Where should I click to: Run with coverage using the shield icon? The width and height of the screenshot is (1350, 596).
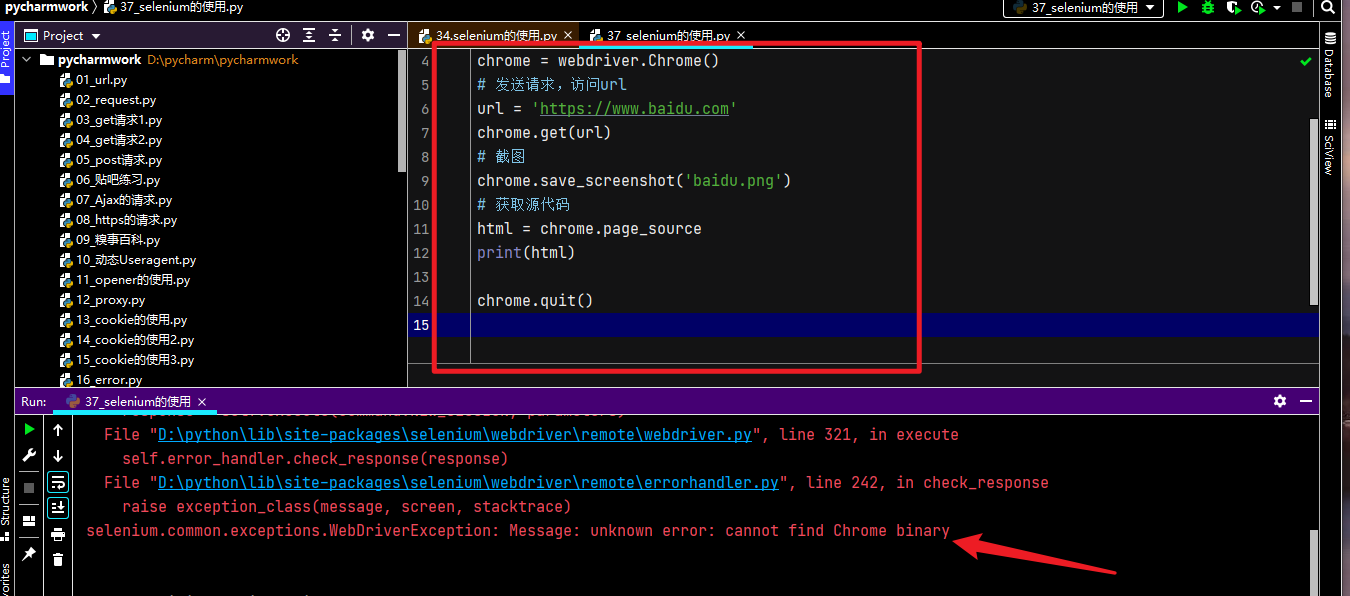click(1234, 7)
